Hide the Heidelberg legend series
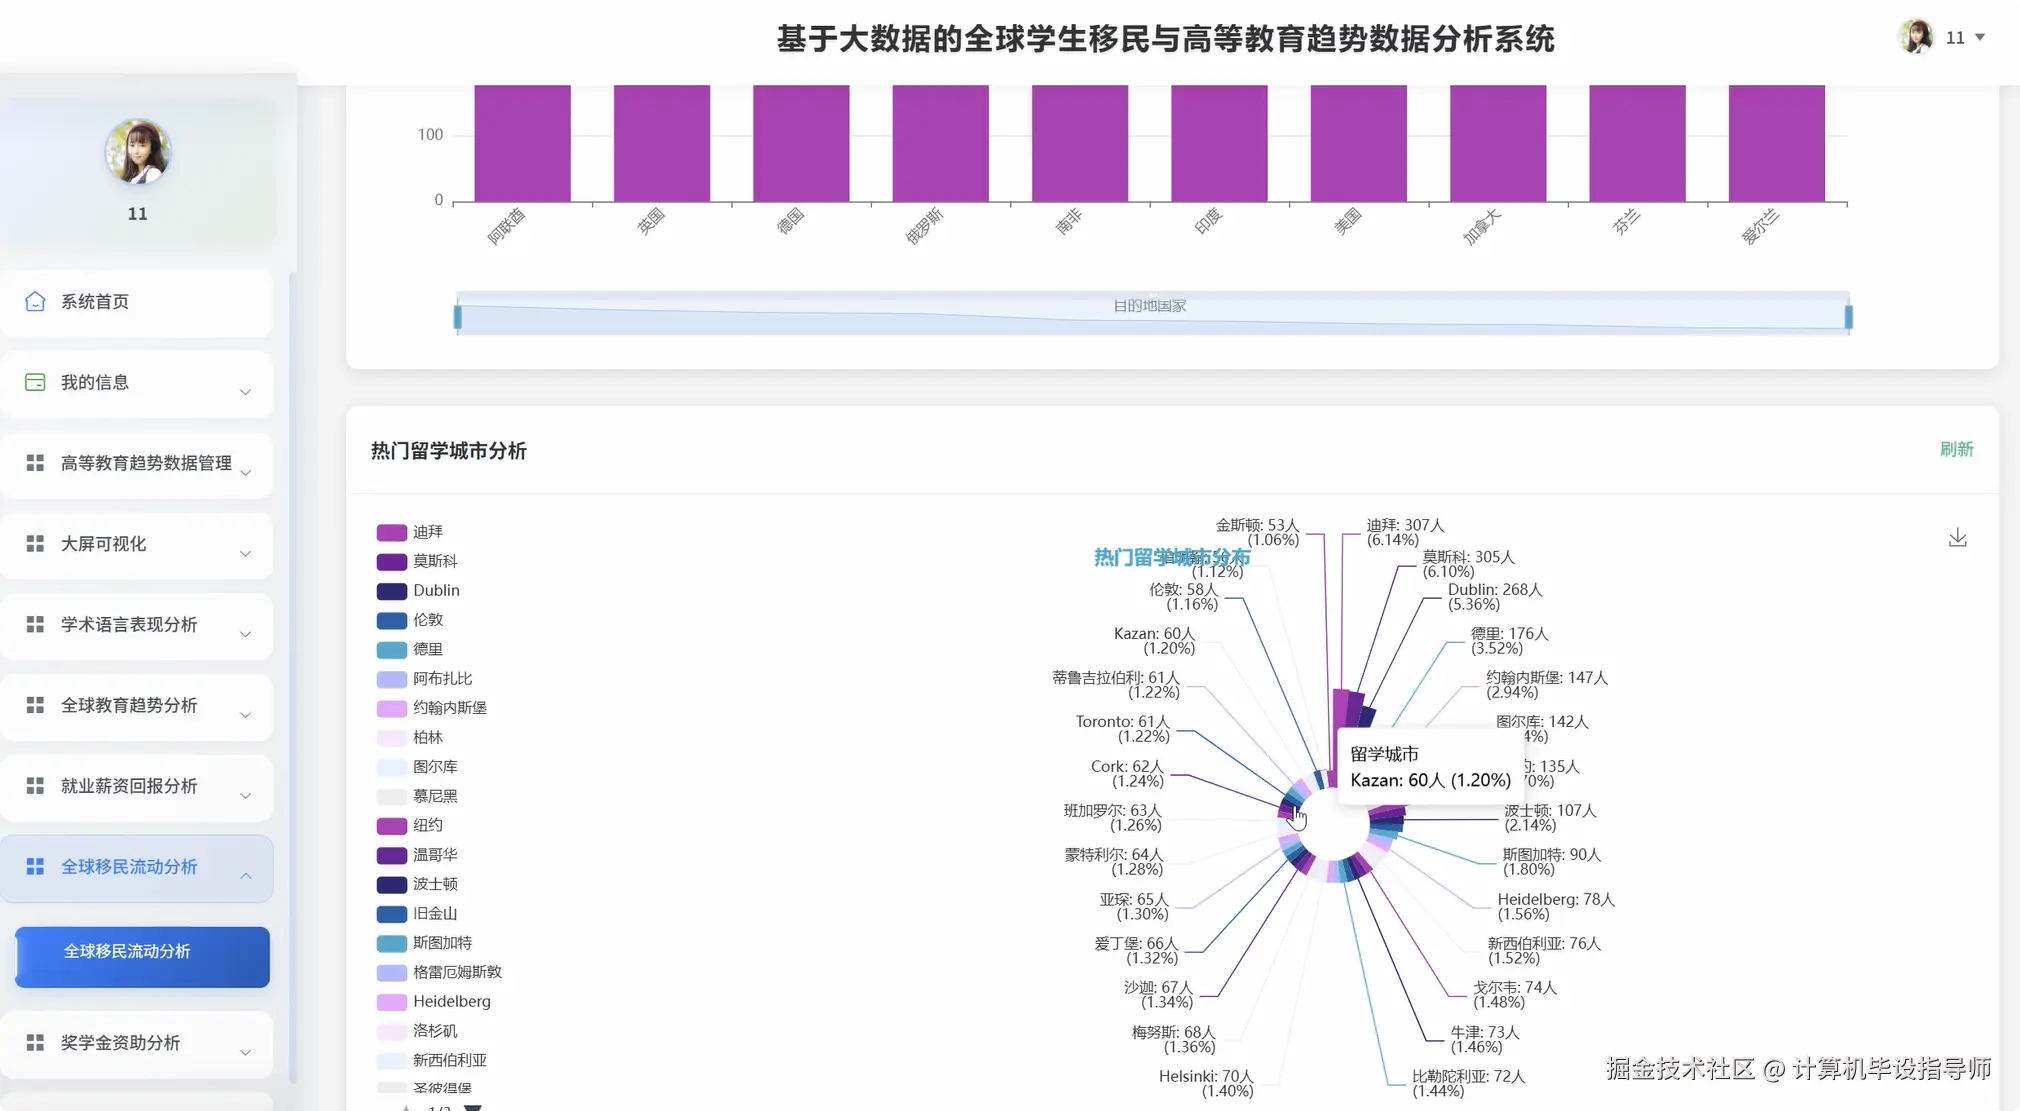Viewport: 2020px width, 1111px height. pyautogui.click(x=392, y=1002)
